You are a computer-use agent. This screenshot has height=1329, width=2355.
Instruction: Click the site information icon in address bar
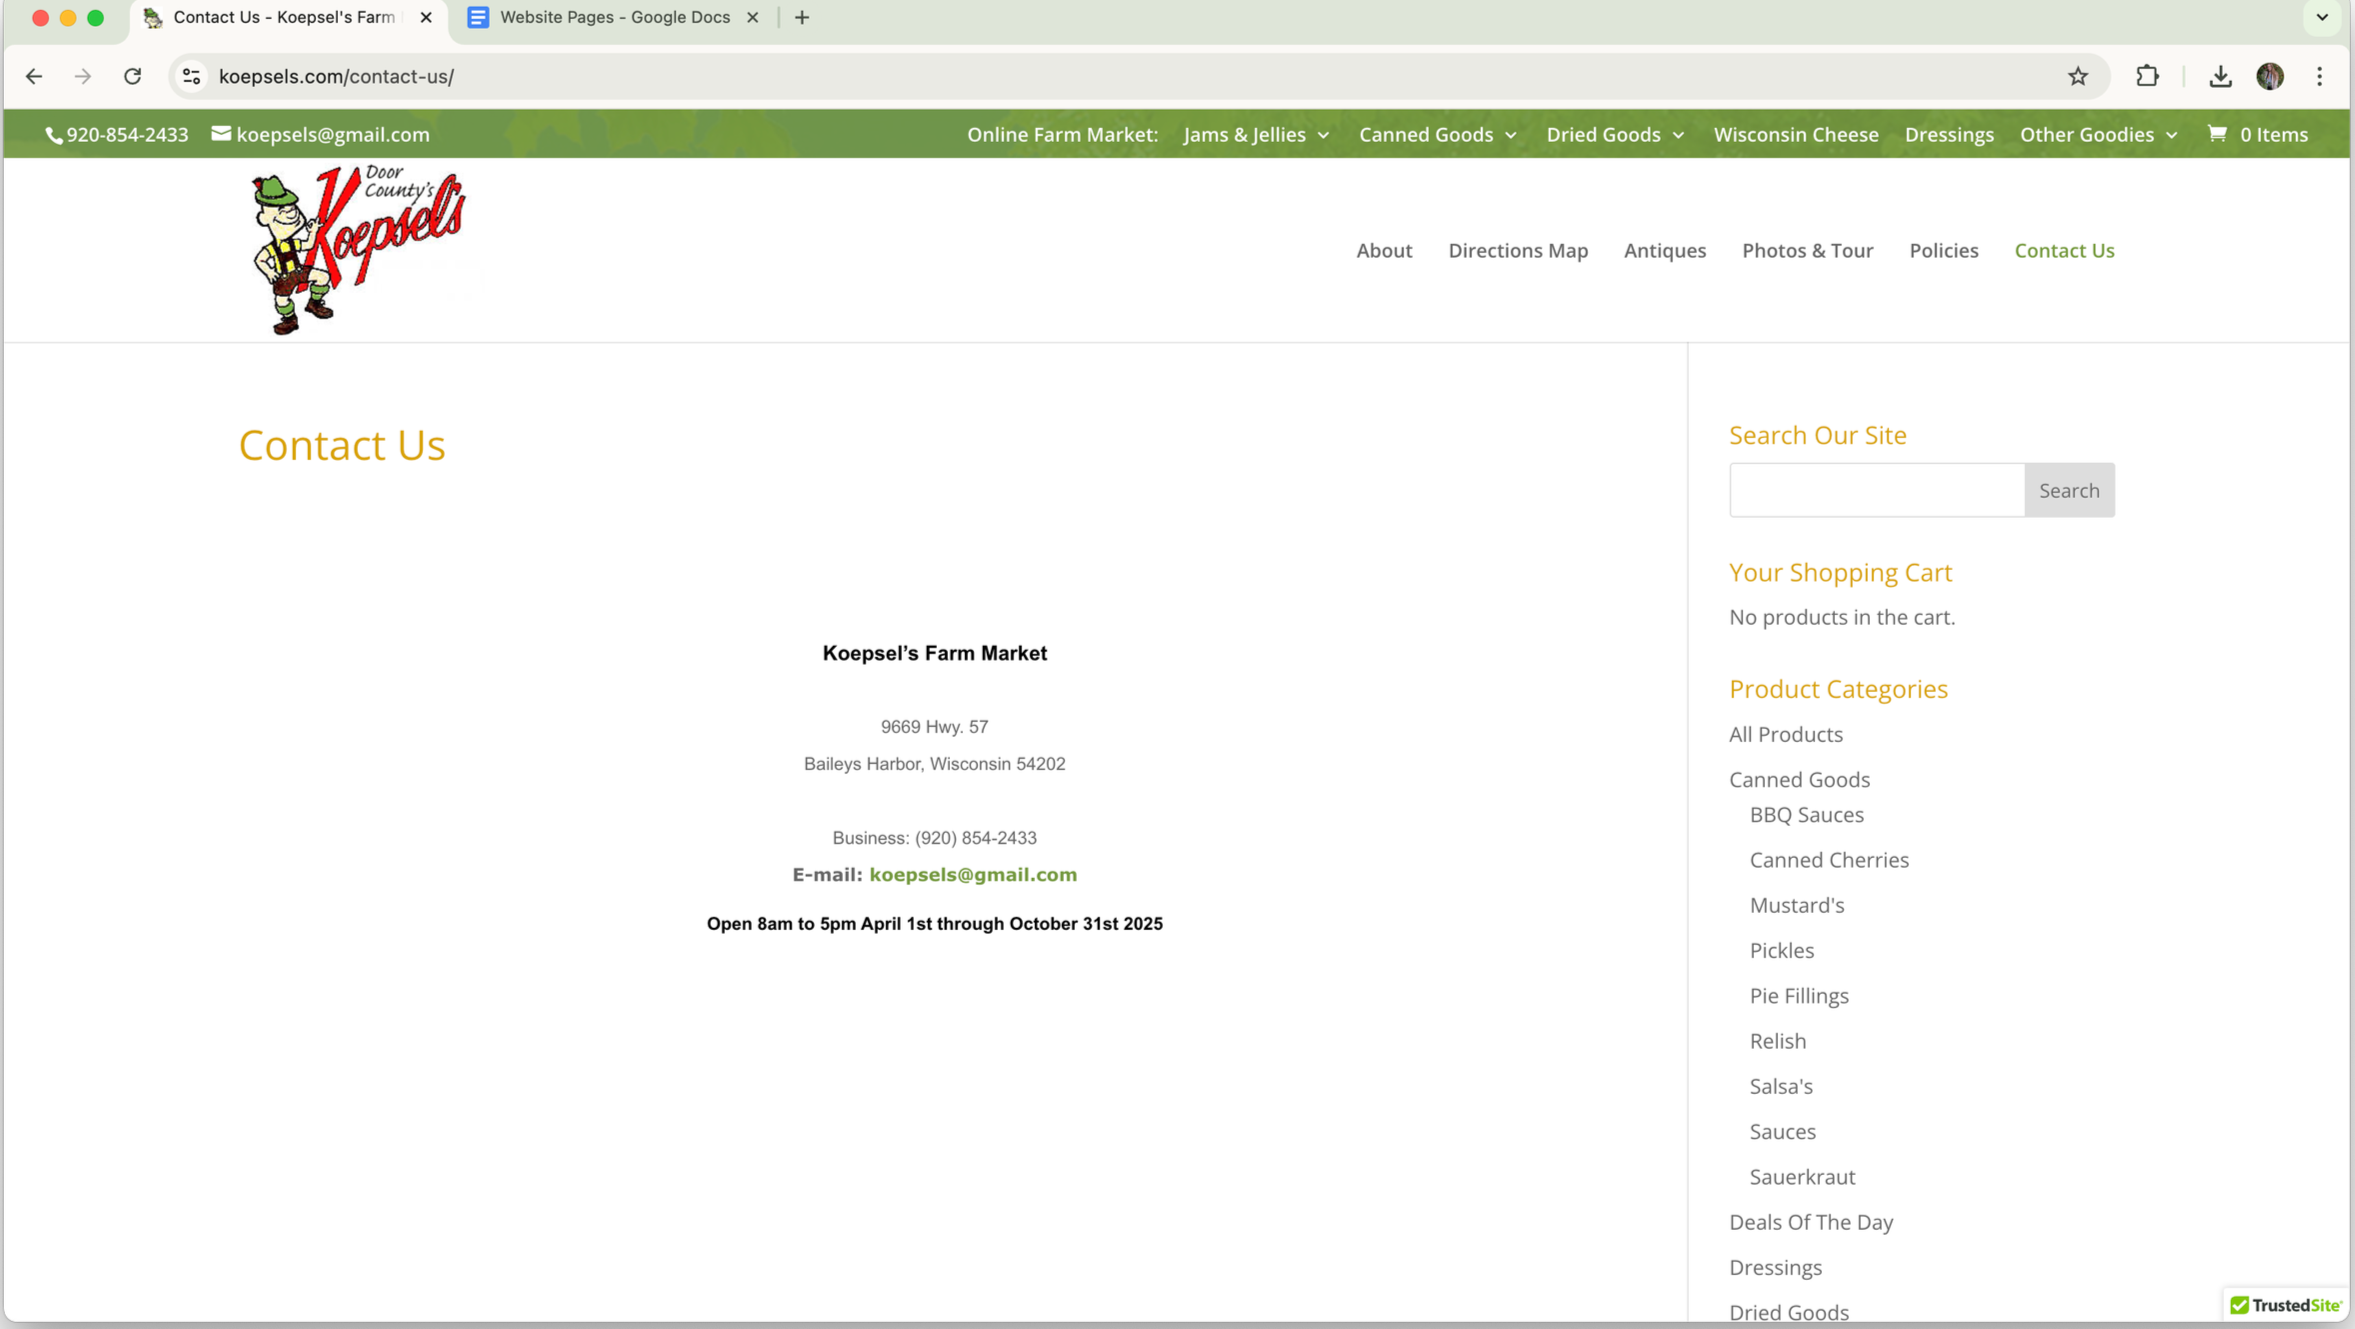[191, 76]
